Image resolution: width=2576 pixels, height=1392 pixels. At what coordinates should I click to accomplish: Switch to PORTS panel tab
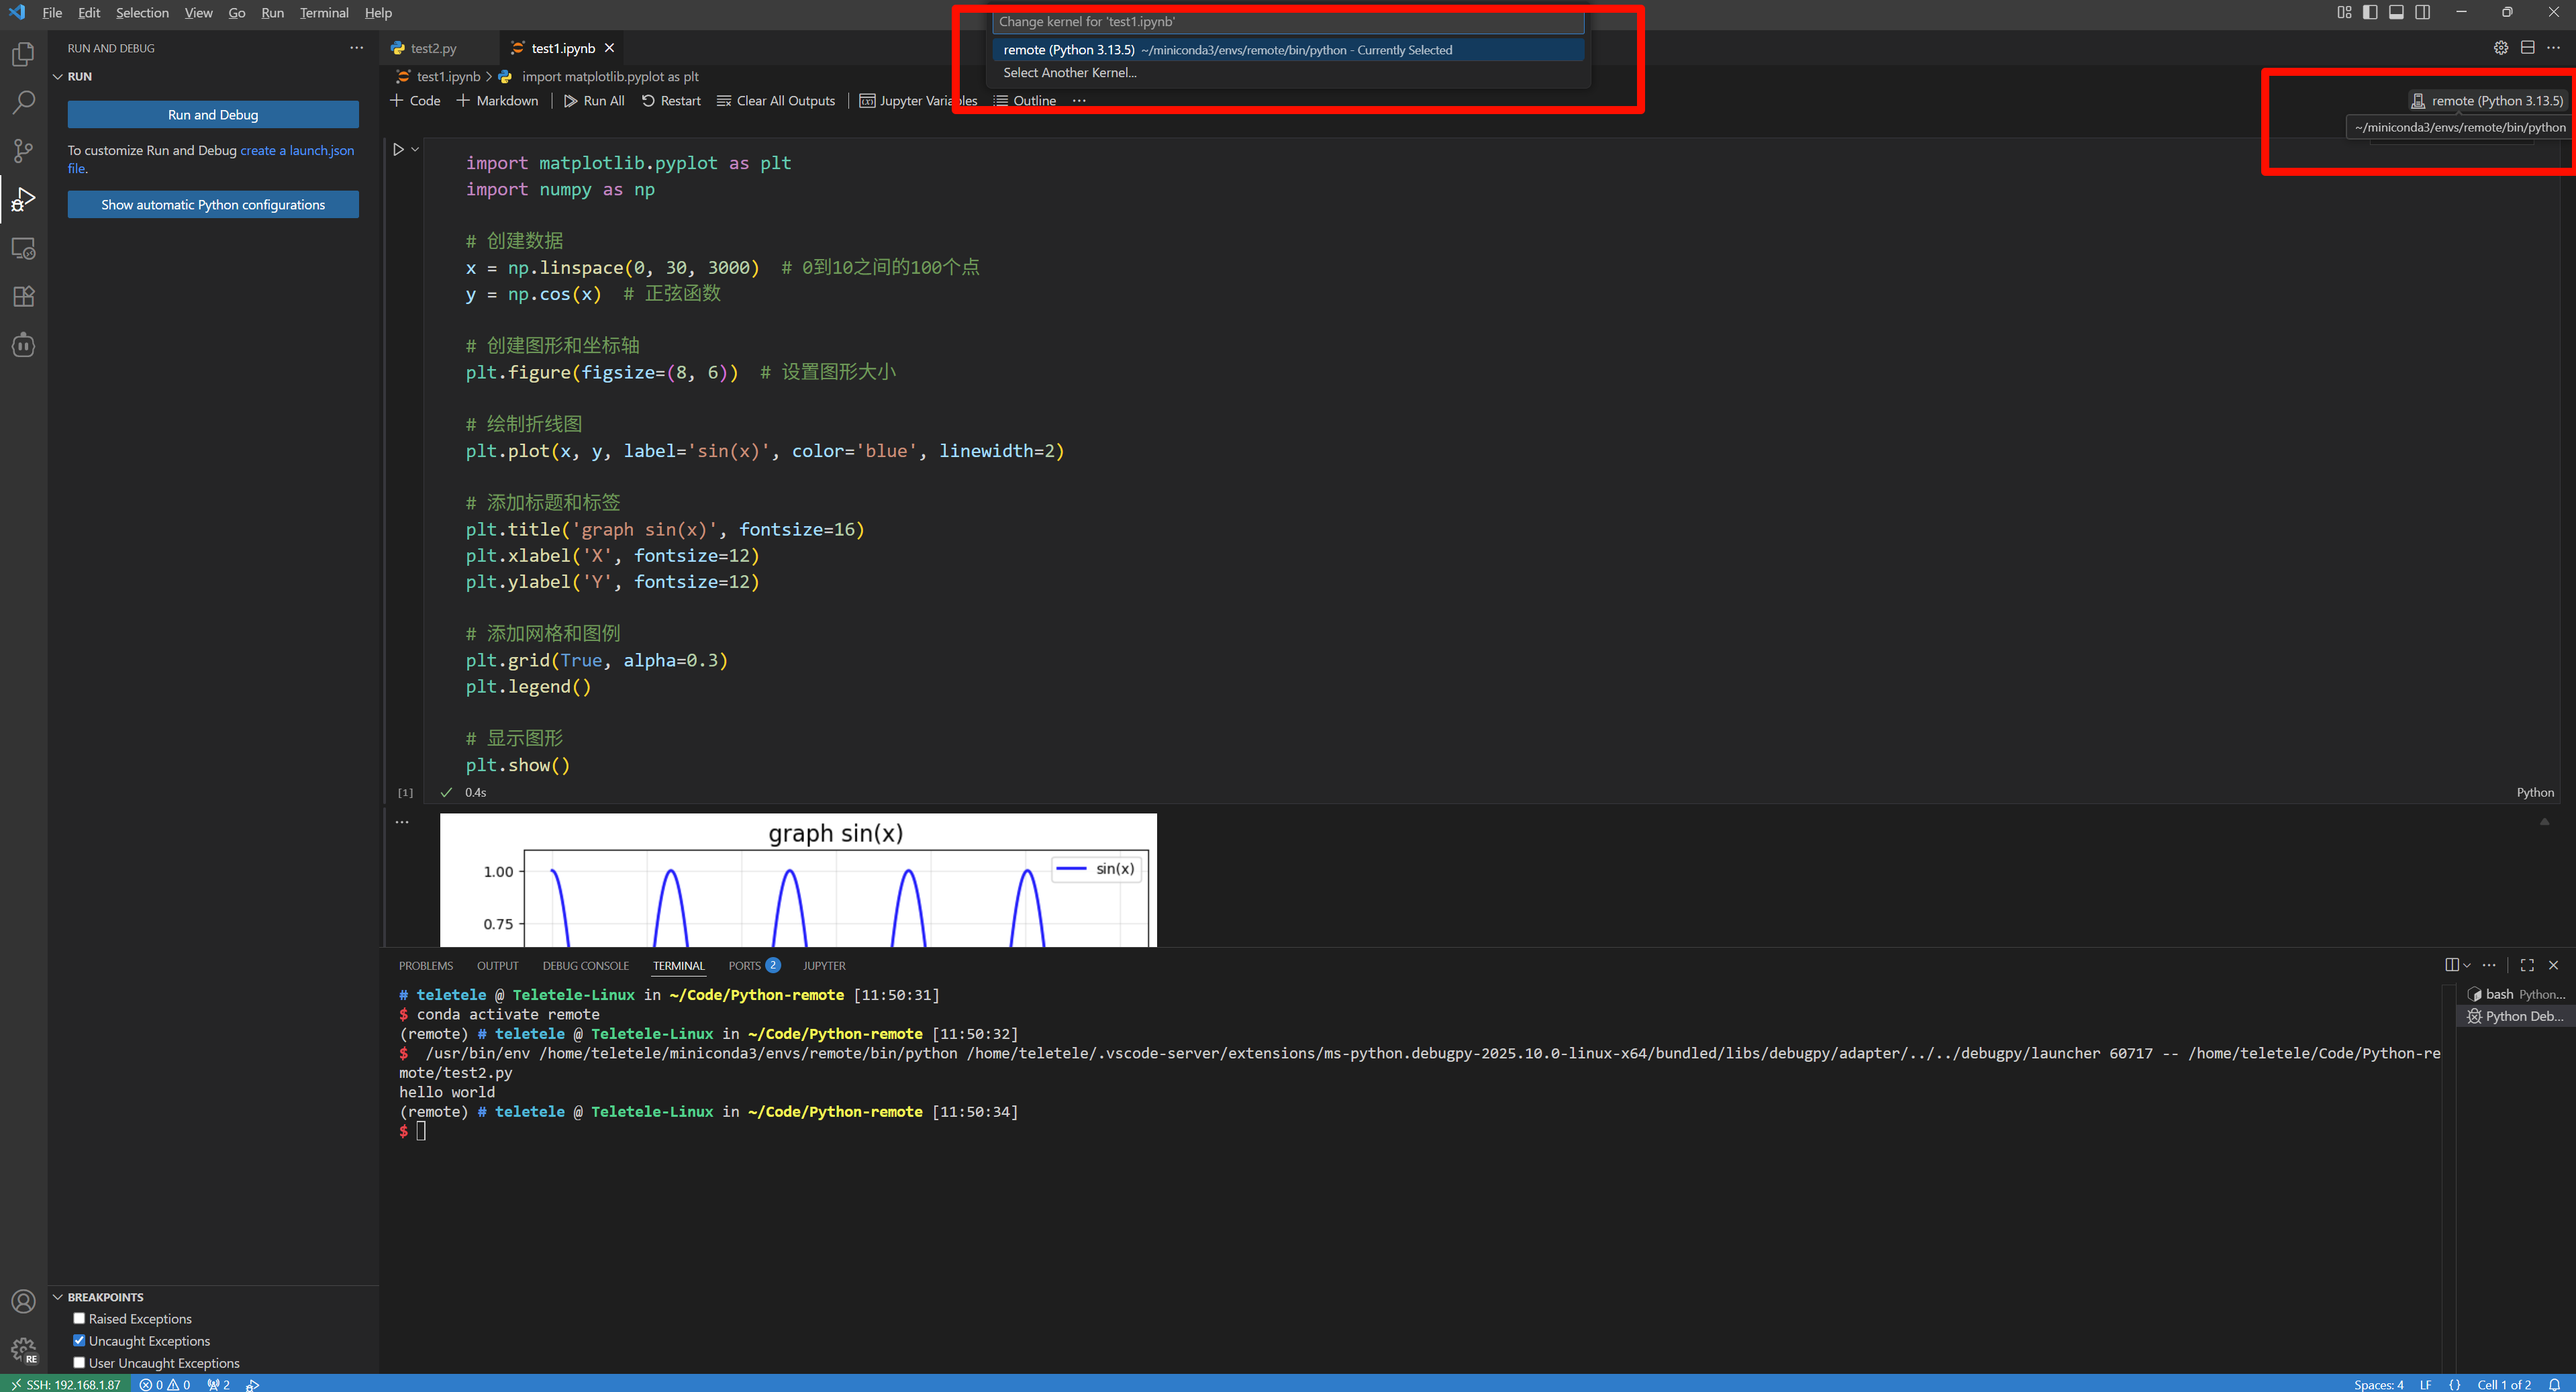tap(745, 966)
